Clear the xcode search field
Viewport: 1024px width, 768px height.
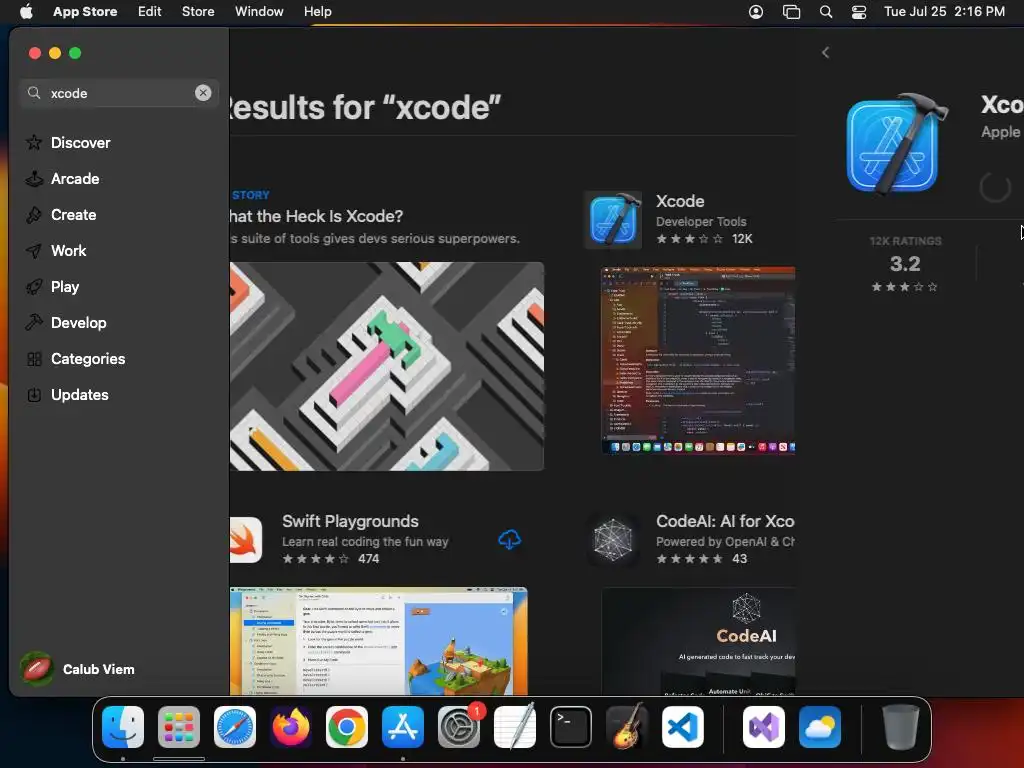point(203,93)
